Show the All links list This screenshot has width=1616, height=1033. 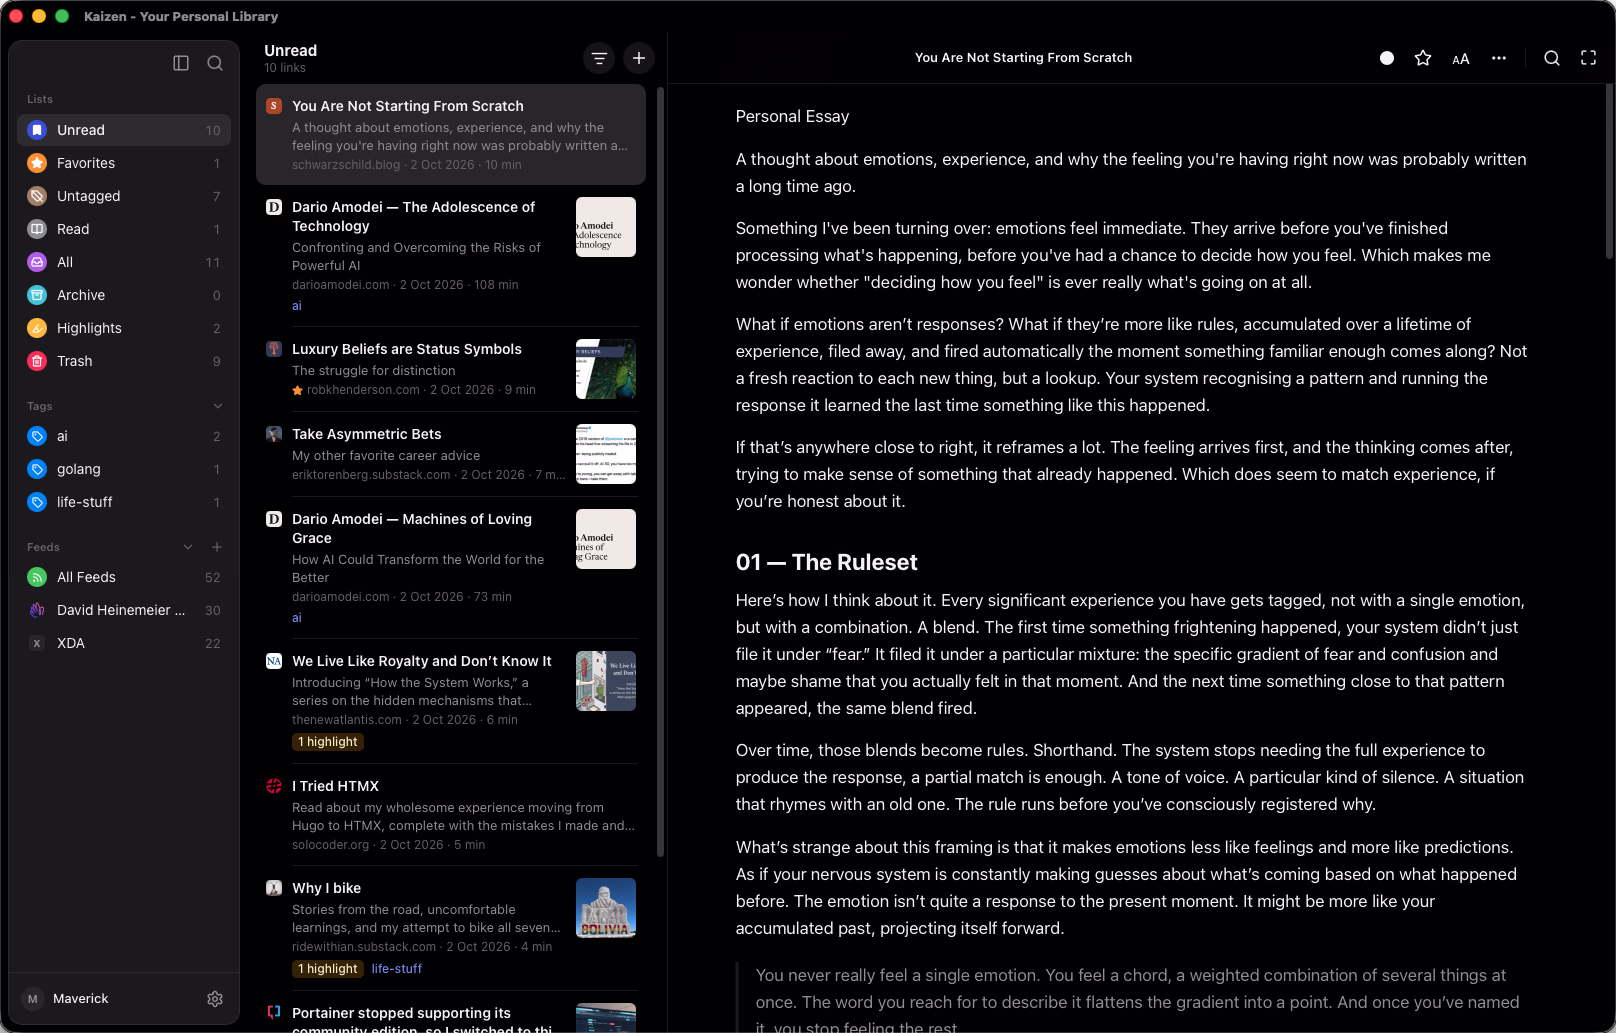point(124,262)
